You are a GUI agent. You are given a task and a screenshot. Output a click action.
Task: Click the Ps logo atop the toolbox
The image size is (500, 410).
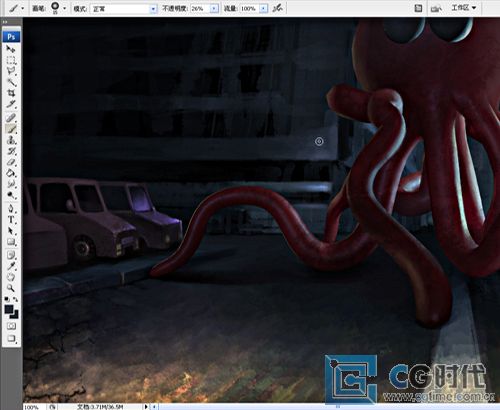[x=11, y=37]
